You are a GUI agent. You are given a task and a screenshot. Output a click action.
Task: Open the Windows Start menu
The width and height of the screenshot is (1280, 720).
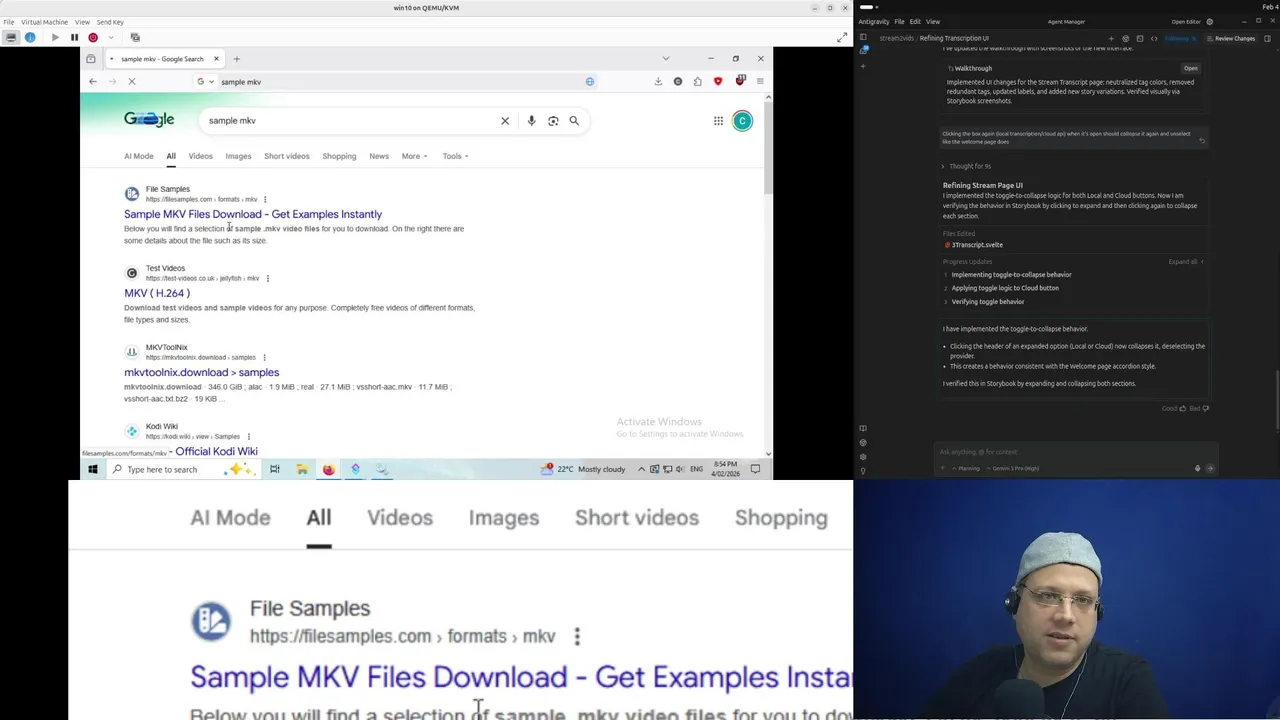[x=92, y=469]
